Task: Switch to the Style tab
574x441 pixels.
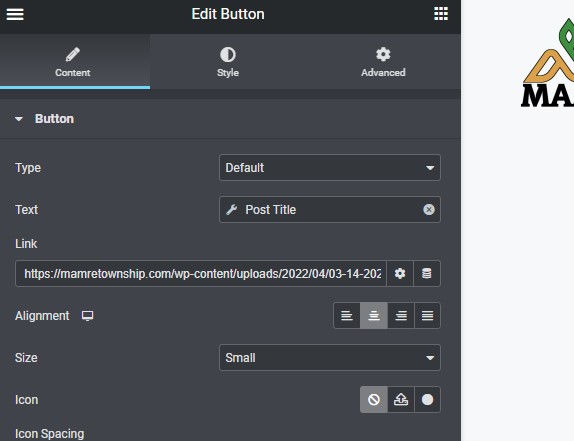Action: click(228, 62)
